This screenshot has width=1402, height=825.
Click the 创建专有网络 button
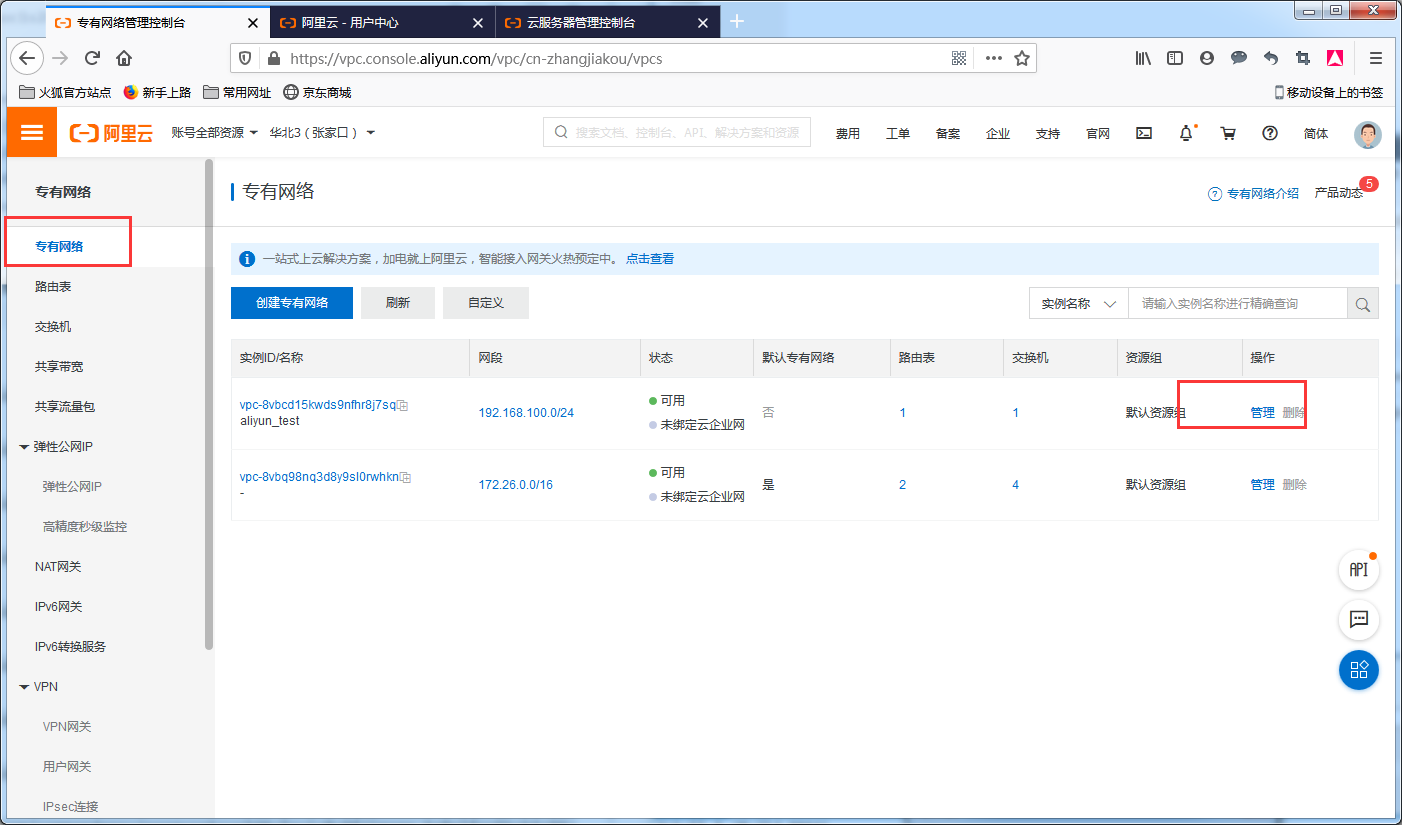(x=291, y=302)
